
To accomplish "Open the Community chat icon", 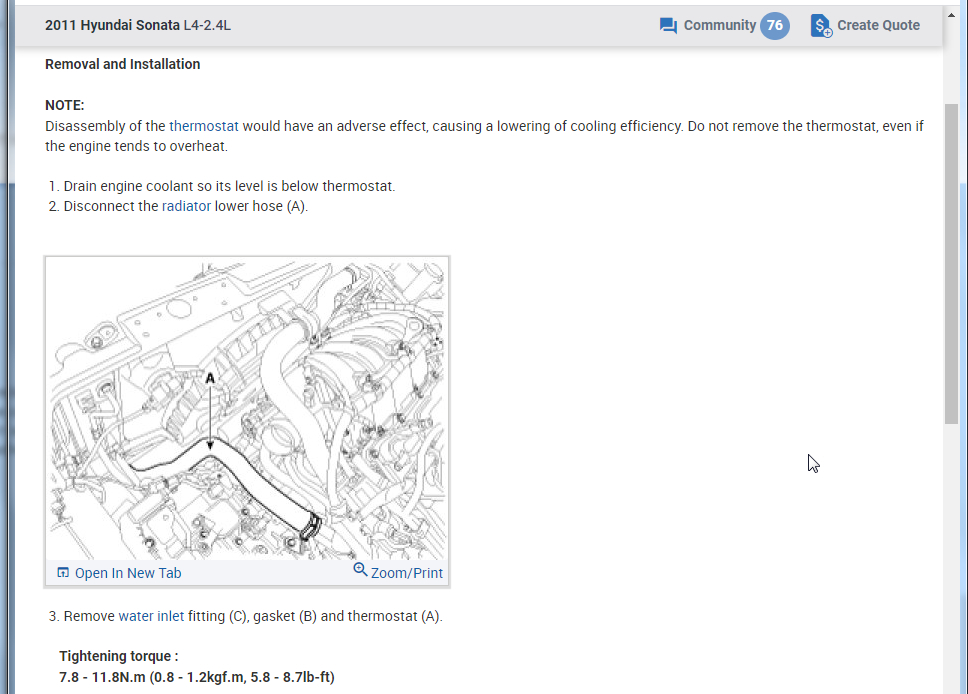I will (668, 26).
